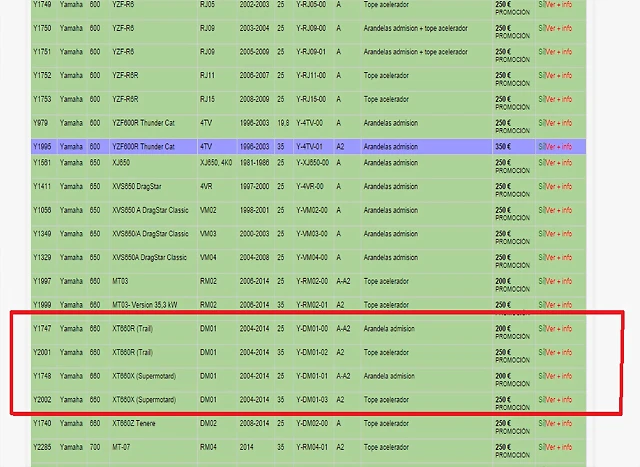View more info for row Y1056
Screen dimensions: 640x467
(x=559, y=210)
